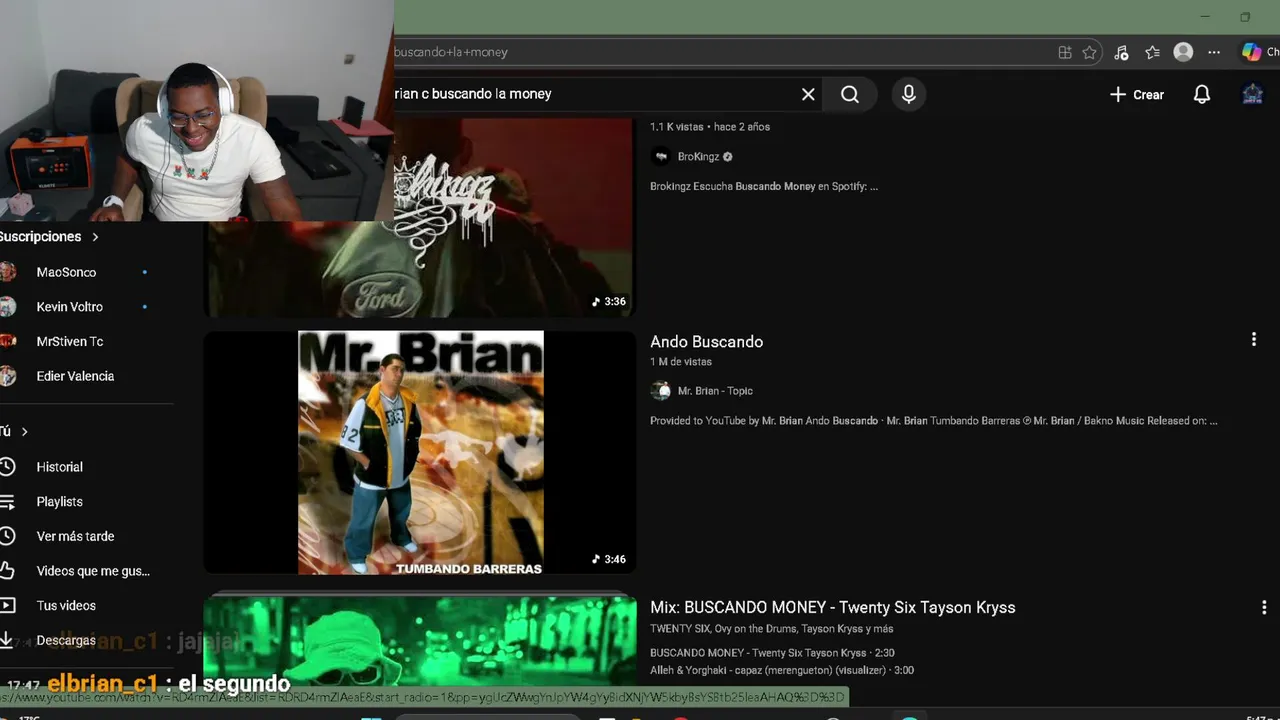Expand the Tú section chevron
The width and height of the screenshot is (1280, 720).
pyautogui.click(x=24, y=431)
